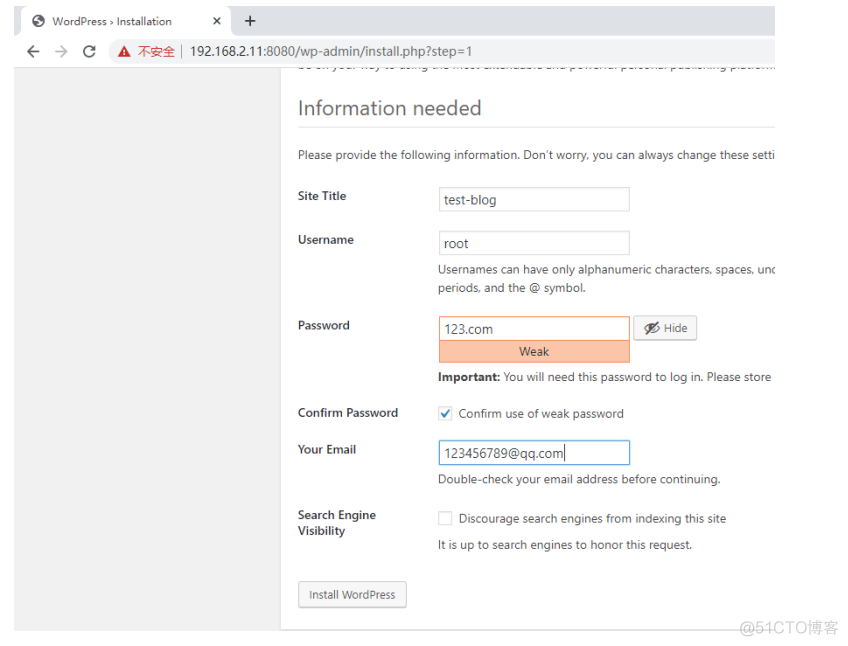Click the Site Title field label
This screenshot has width=848, height=646.
[322, 196]
